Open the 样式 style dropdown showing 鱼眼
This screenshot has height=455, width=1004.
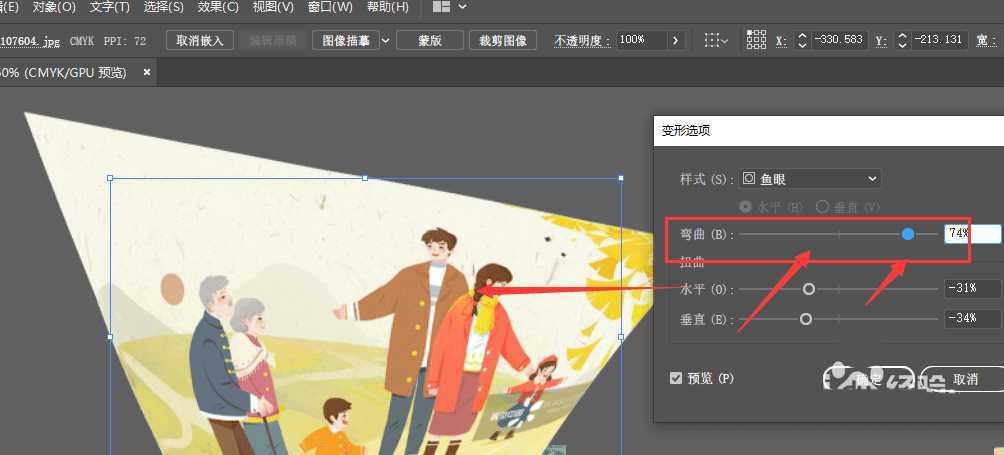click(x=809, y=179)
